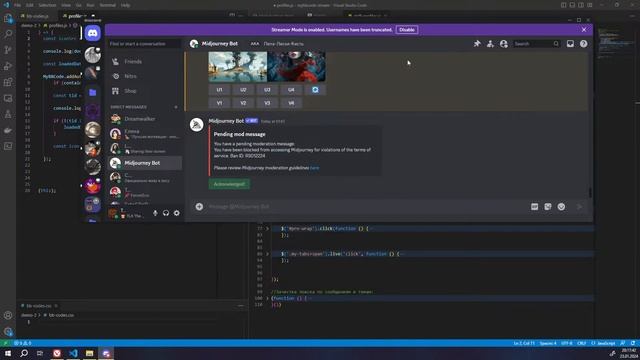This screenshot has width=640, height=360.
Task: Disable Streamer Mode button
Action: [407, 30]
